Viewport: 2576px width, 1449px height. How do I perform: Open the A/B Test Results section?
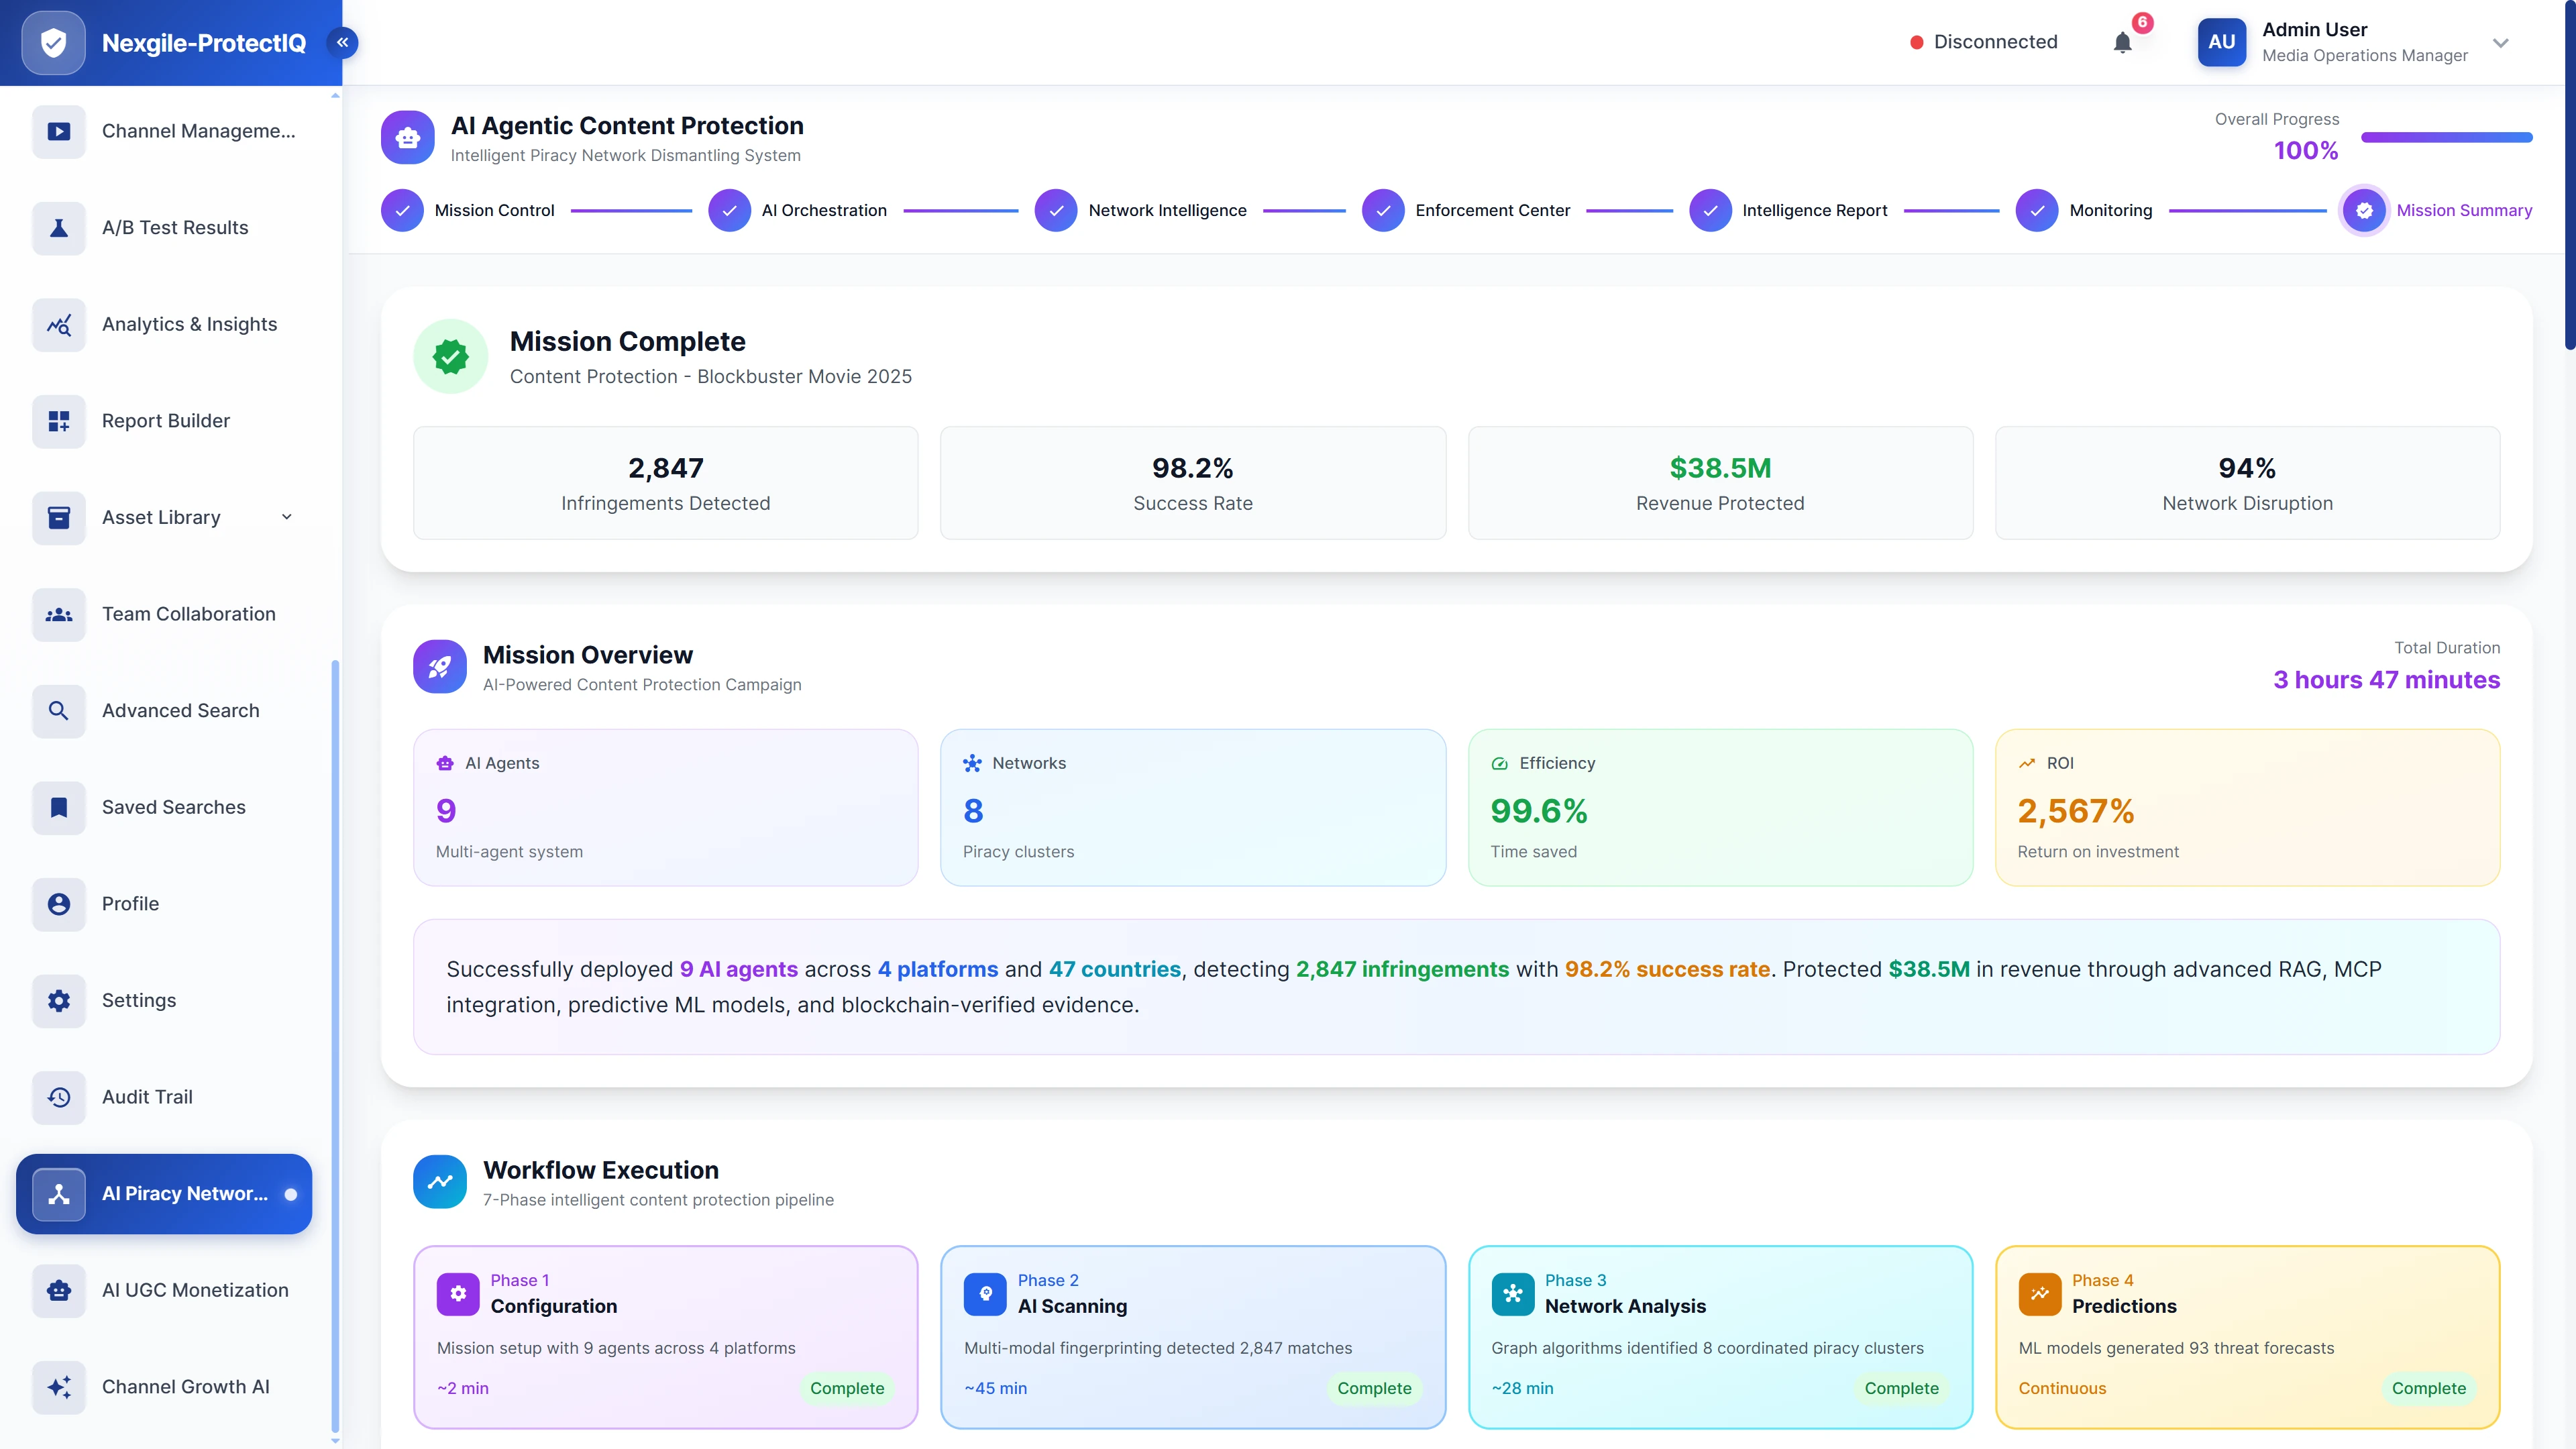coord(174,227)
